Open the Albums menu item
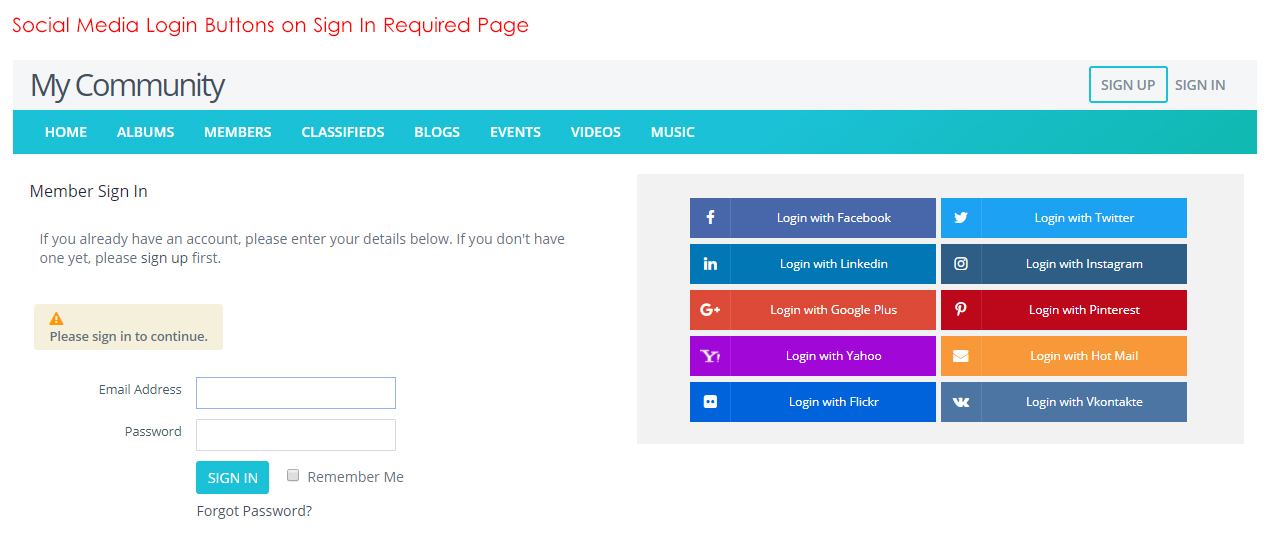Viewport: 1269px width, 540px height. (x=146, y=132)
